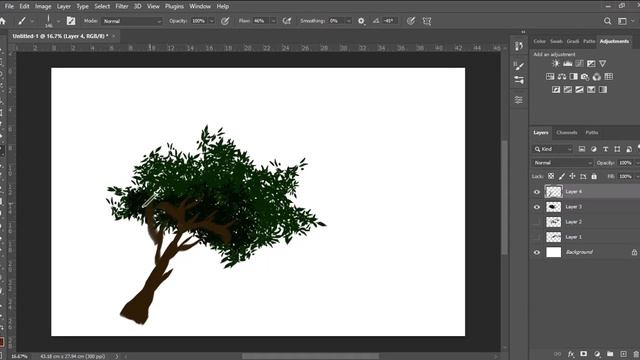Enable airbrush-style build-up effects
640x360 pixels.
[287, 21]
